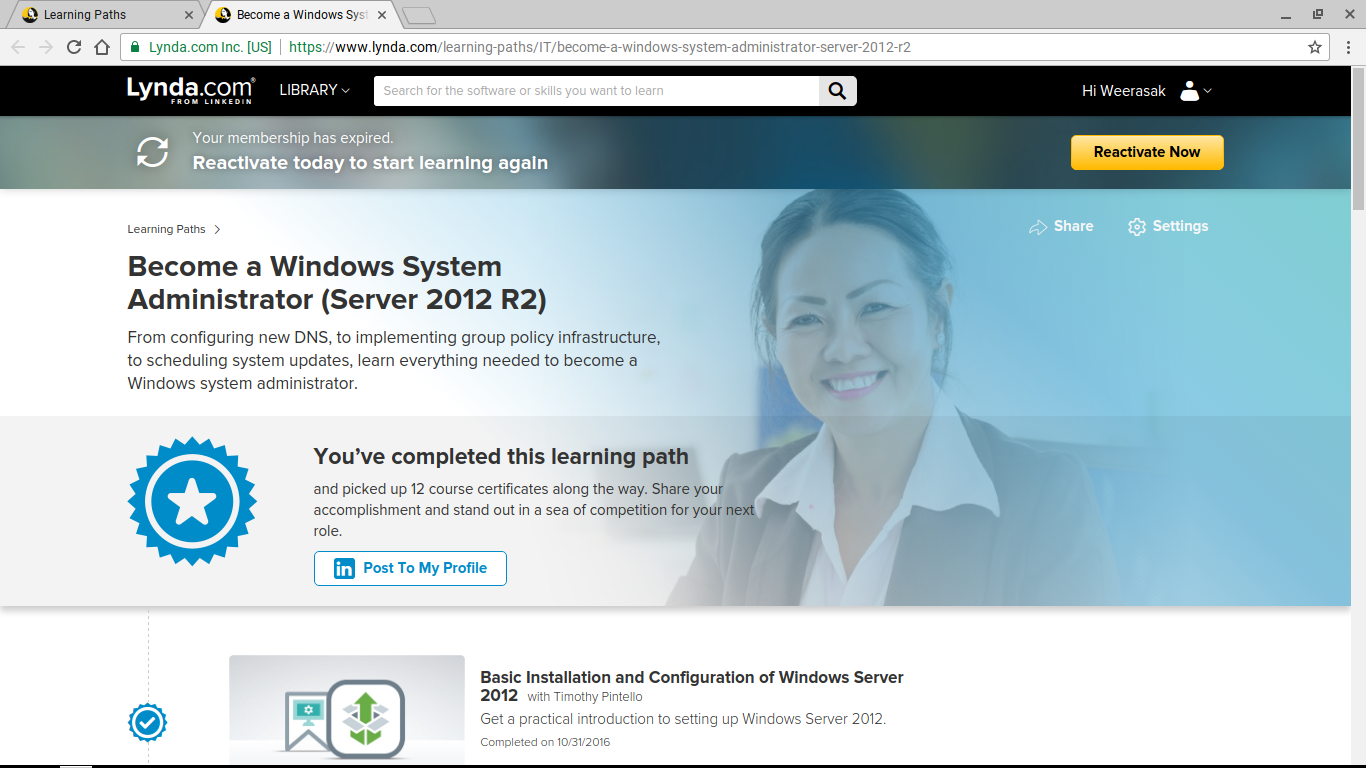Expand the LIBRARY dropdown menu
This screenshot has height=768, width=1366.
click(x=314, y=90)
